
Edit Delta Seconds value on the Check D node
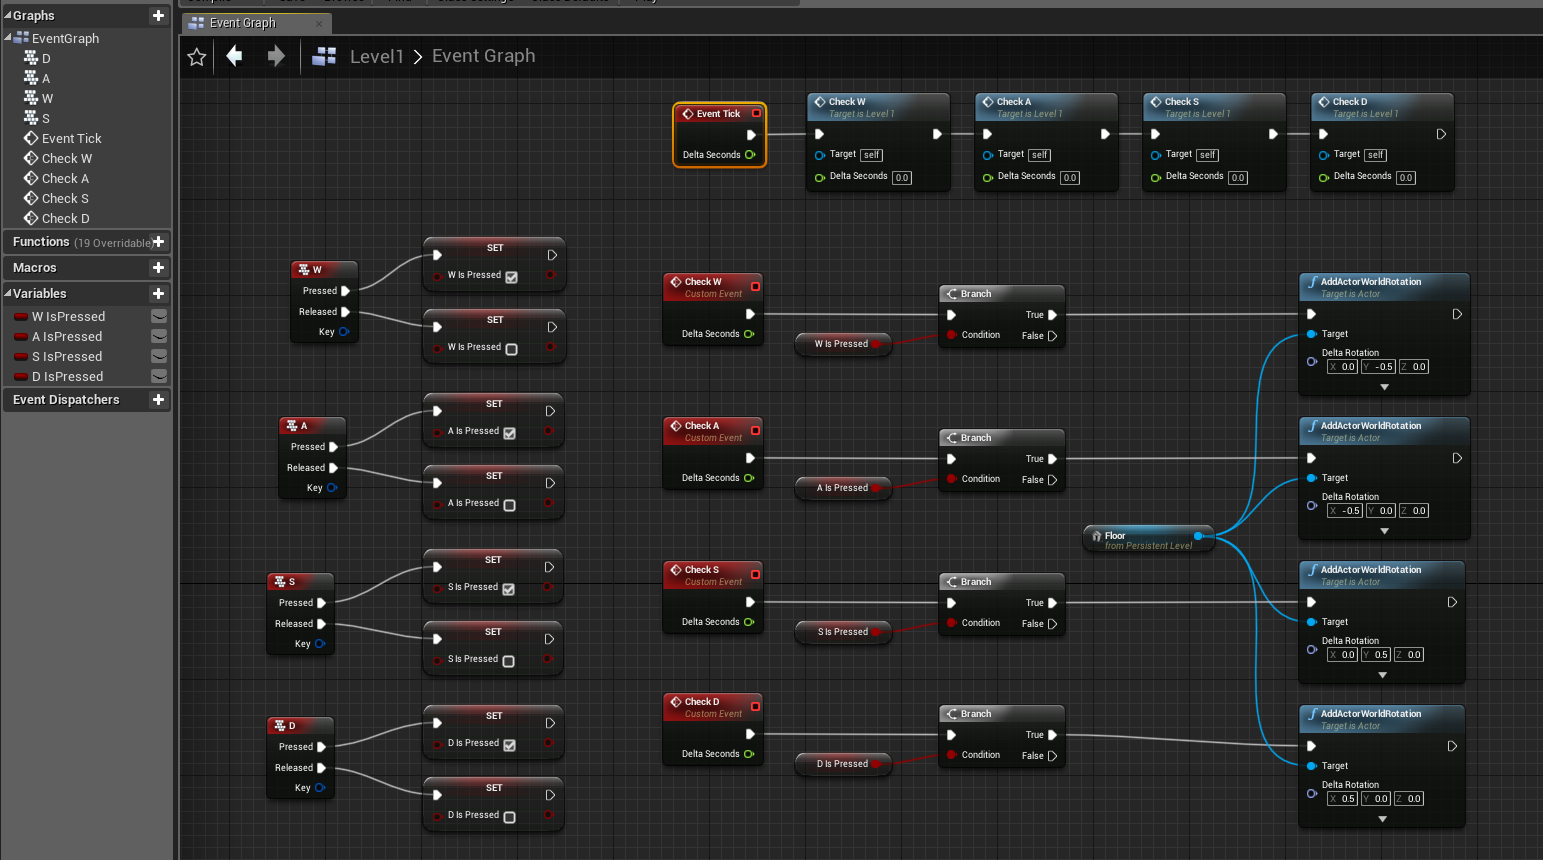coord(1406,177)
